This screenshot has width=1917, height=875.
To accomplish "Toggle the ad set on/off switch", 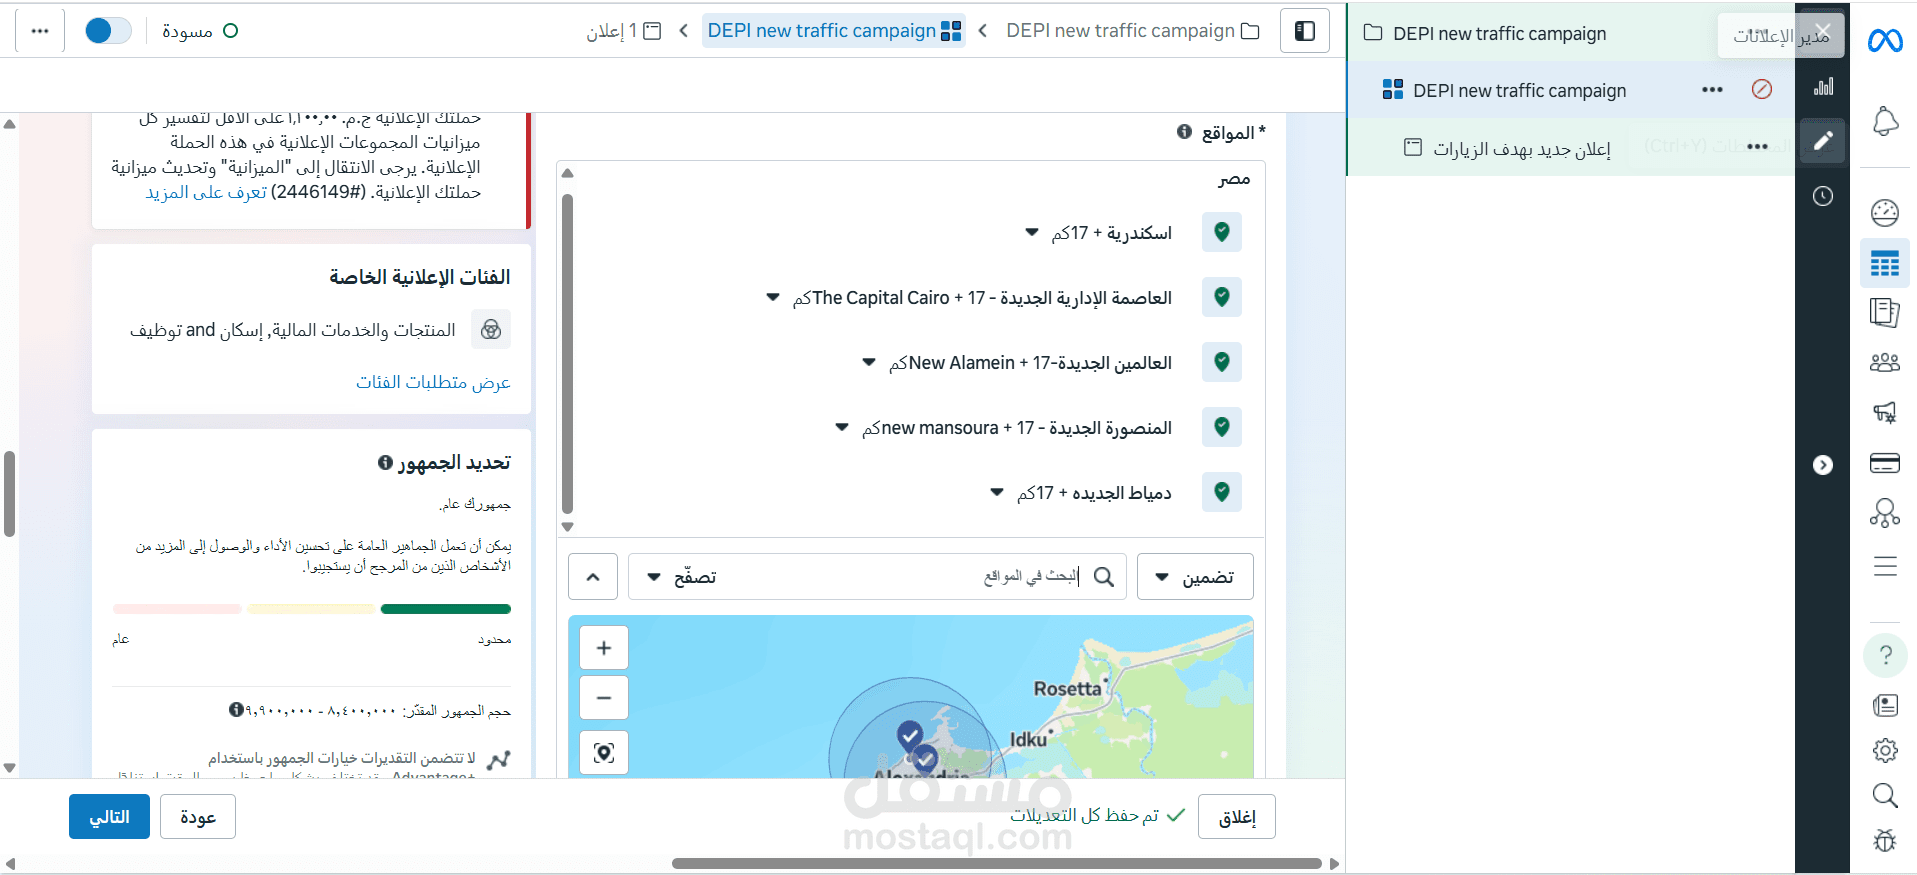I will (108, 31).
